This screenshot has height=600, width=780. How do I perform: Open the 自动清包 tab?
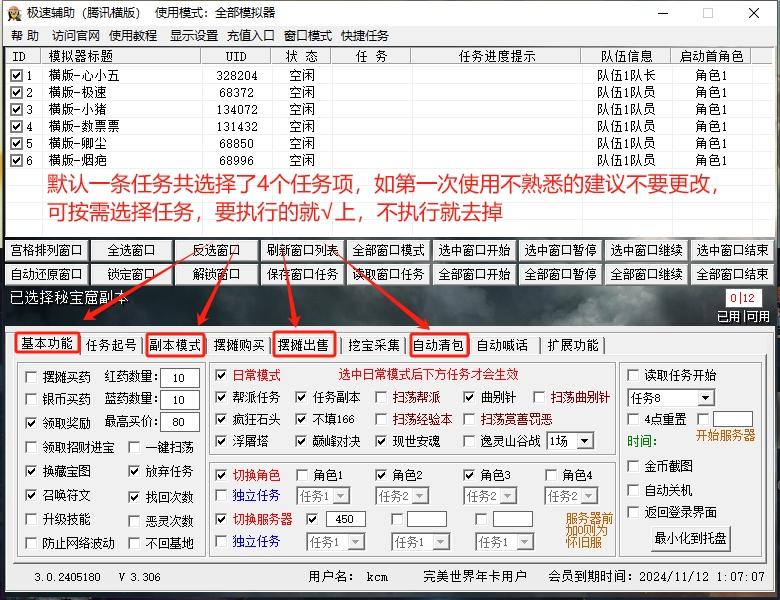[438, 345]
